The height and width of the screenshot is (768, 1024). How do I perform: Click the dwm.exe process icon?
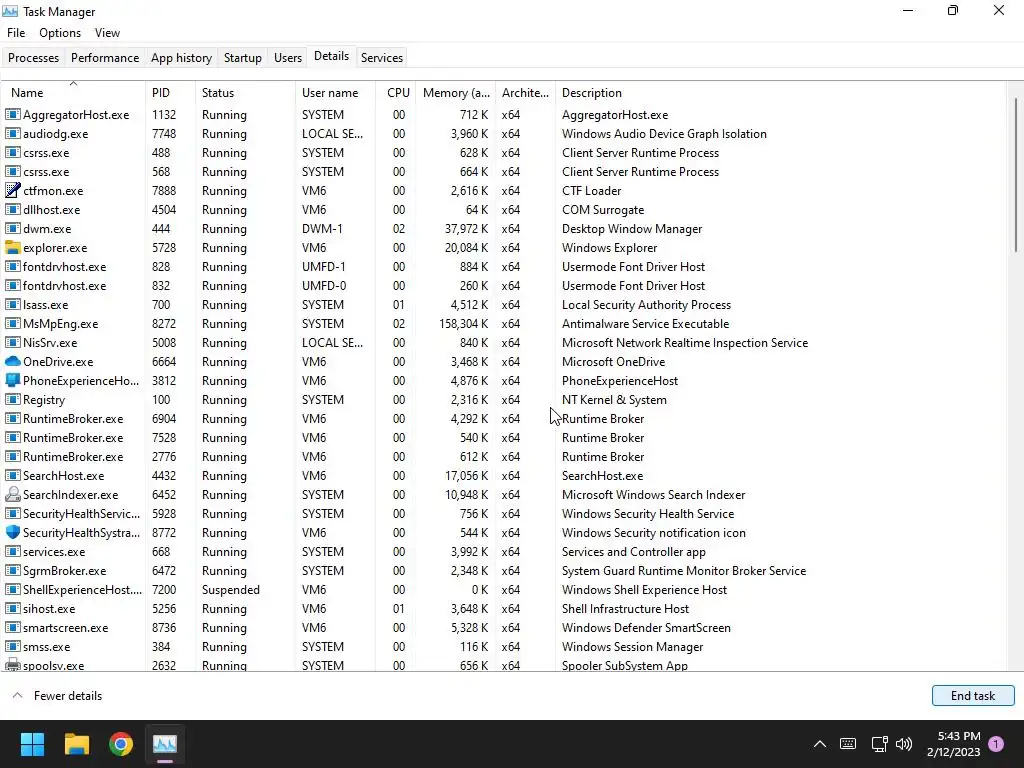tap(12, 229)
